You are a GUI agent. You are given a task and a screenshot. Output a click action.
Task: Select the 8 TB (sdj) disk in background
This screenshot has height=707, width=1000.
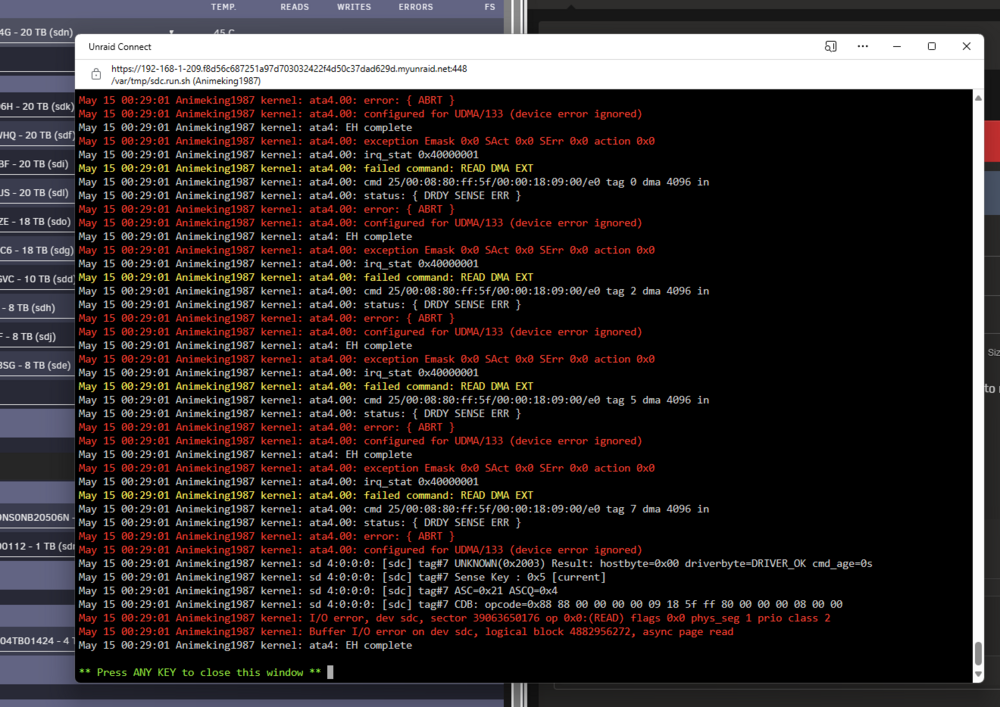28,336
